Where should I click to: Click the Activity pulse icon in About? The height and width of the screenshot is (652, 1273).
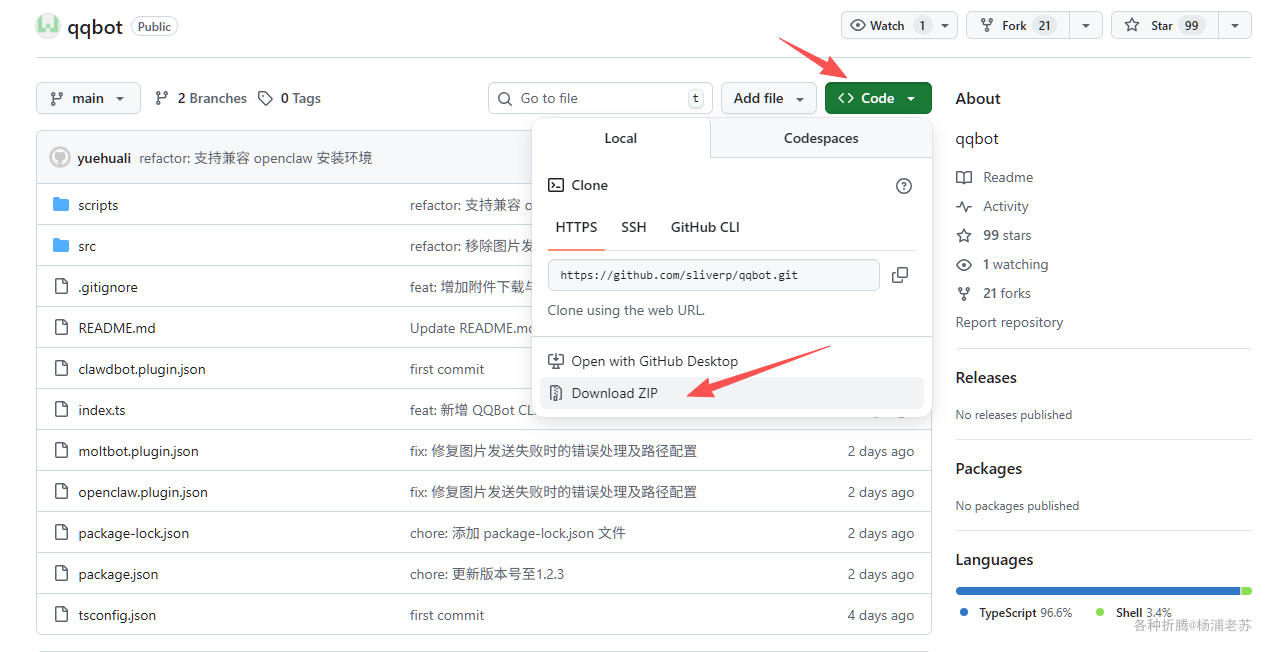964,206
